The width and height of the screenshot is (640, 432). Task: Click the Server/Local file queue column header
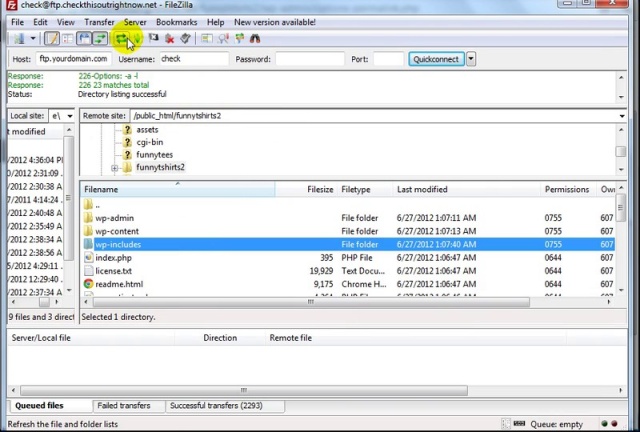(91, 338)
